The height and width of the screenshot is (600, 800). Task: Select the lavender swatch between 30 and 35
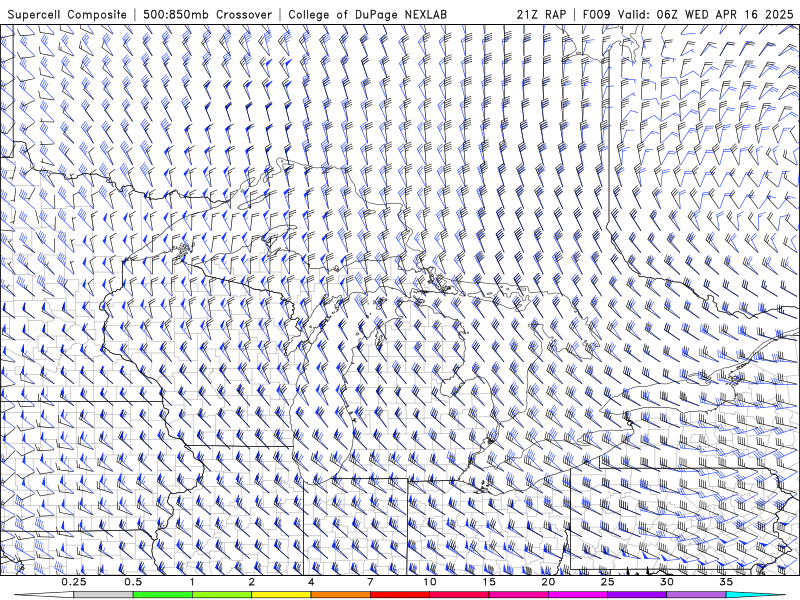pyautogui.click(x=696, y=595)
